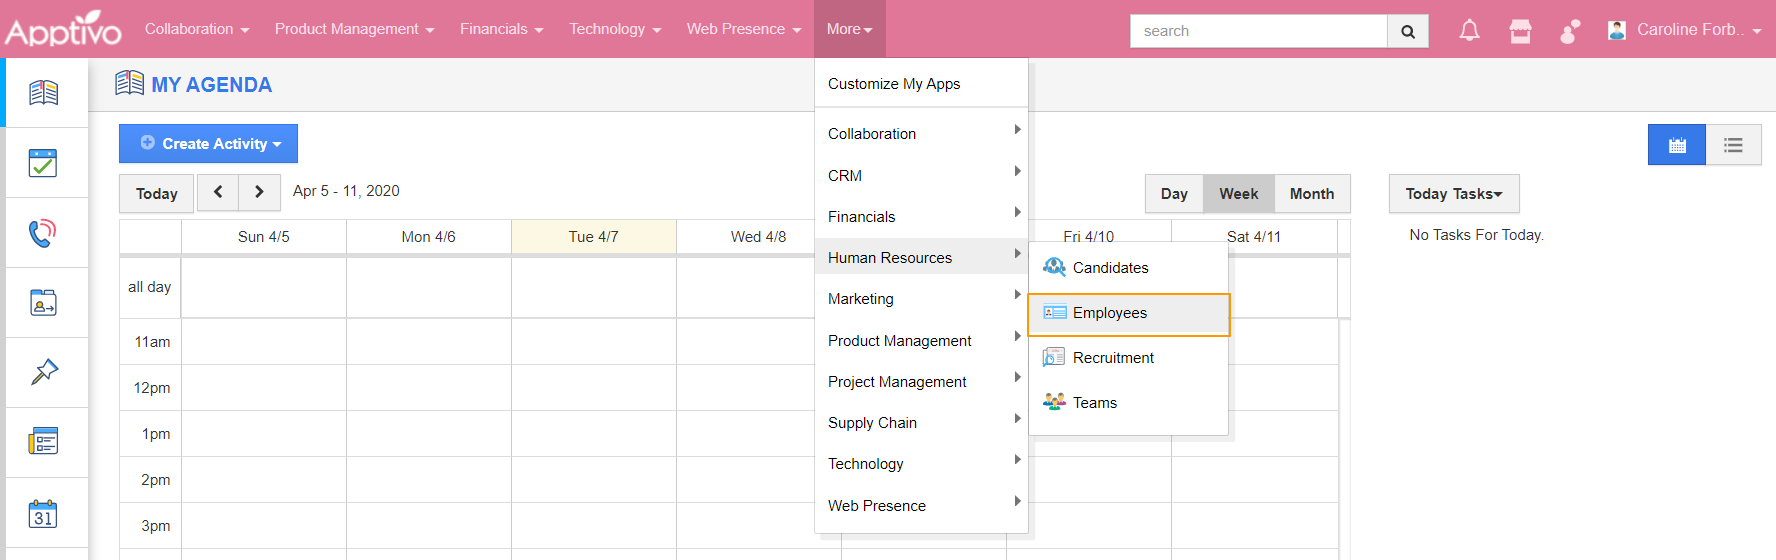Expand Collaboration in More menu
The image size is (1776, 560).
[921, 134]
